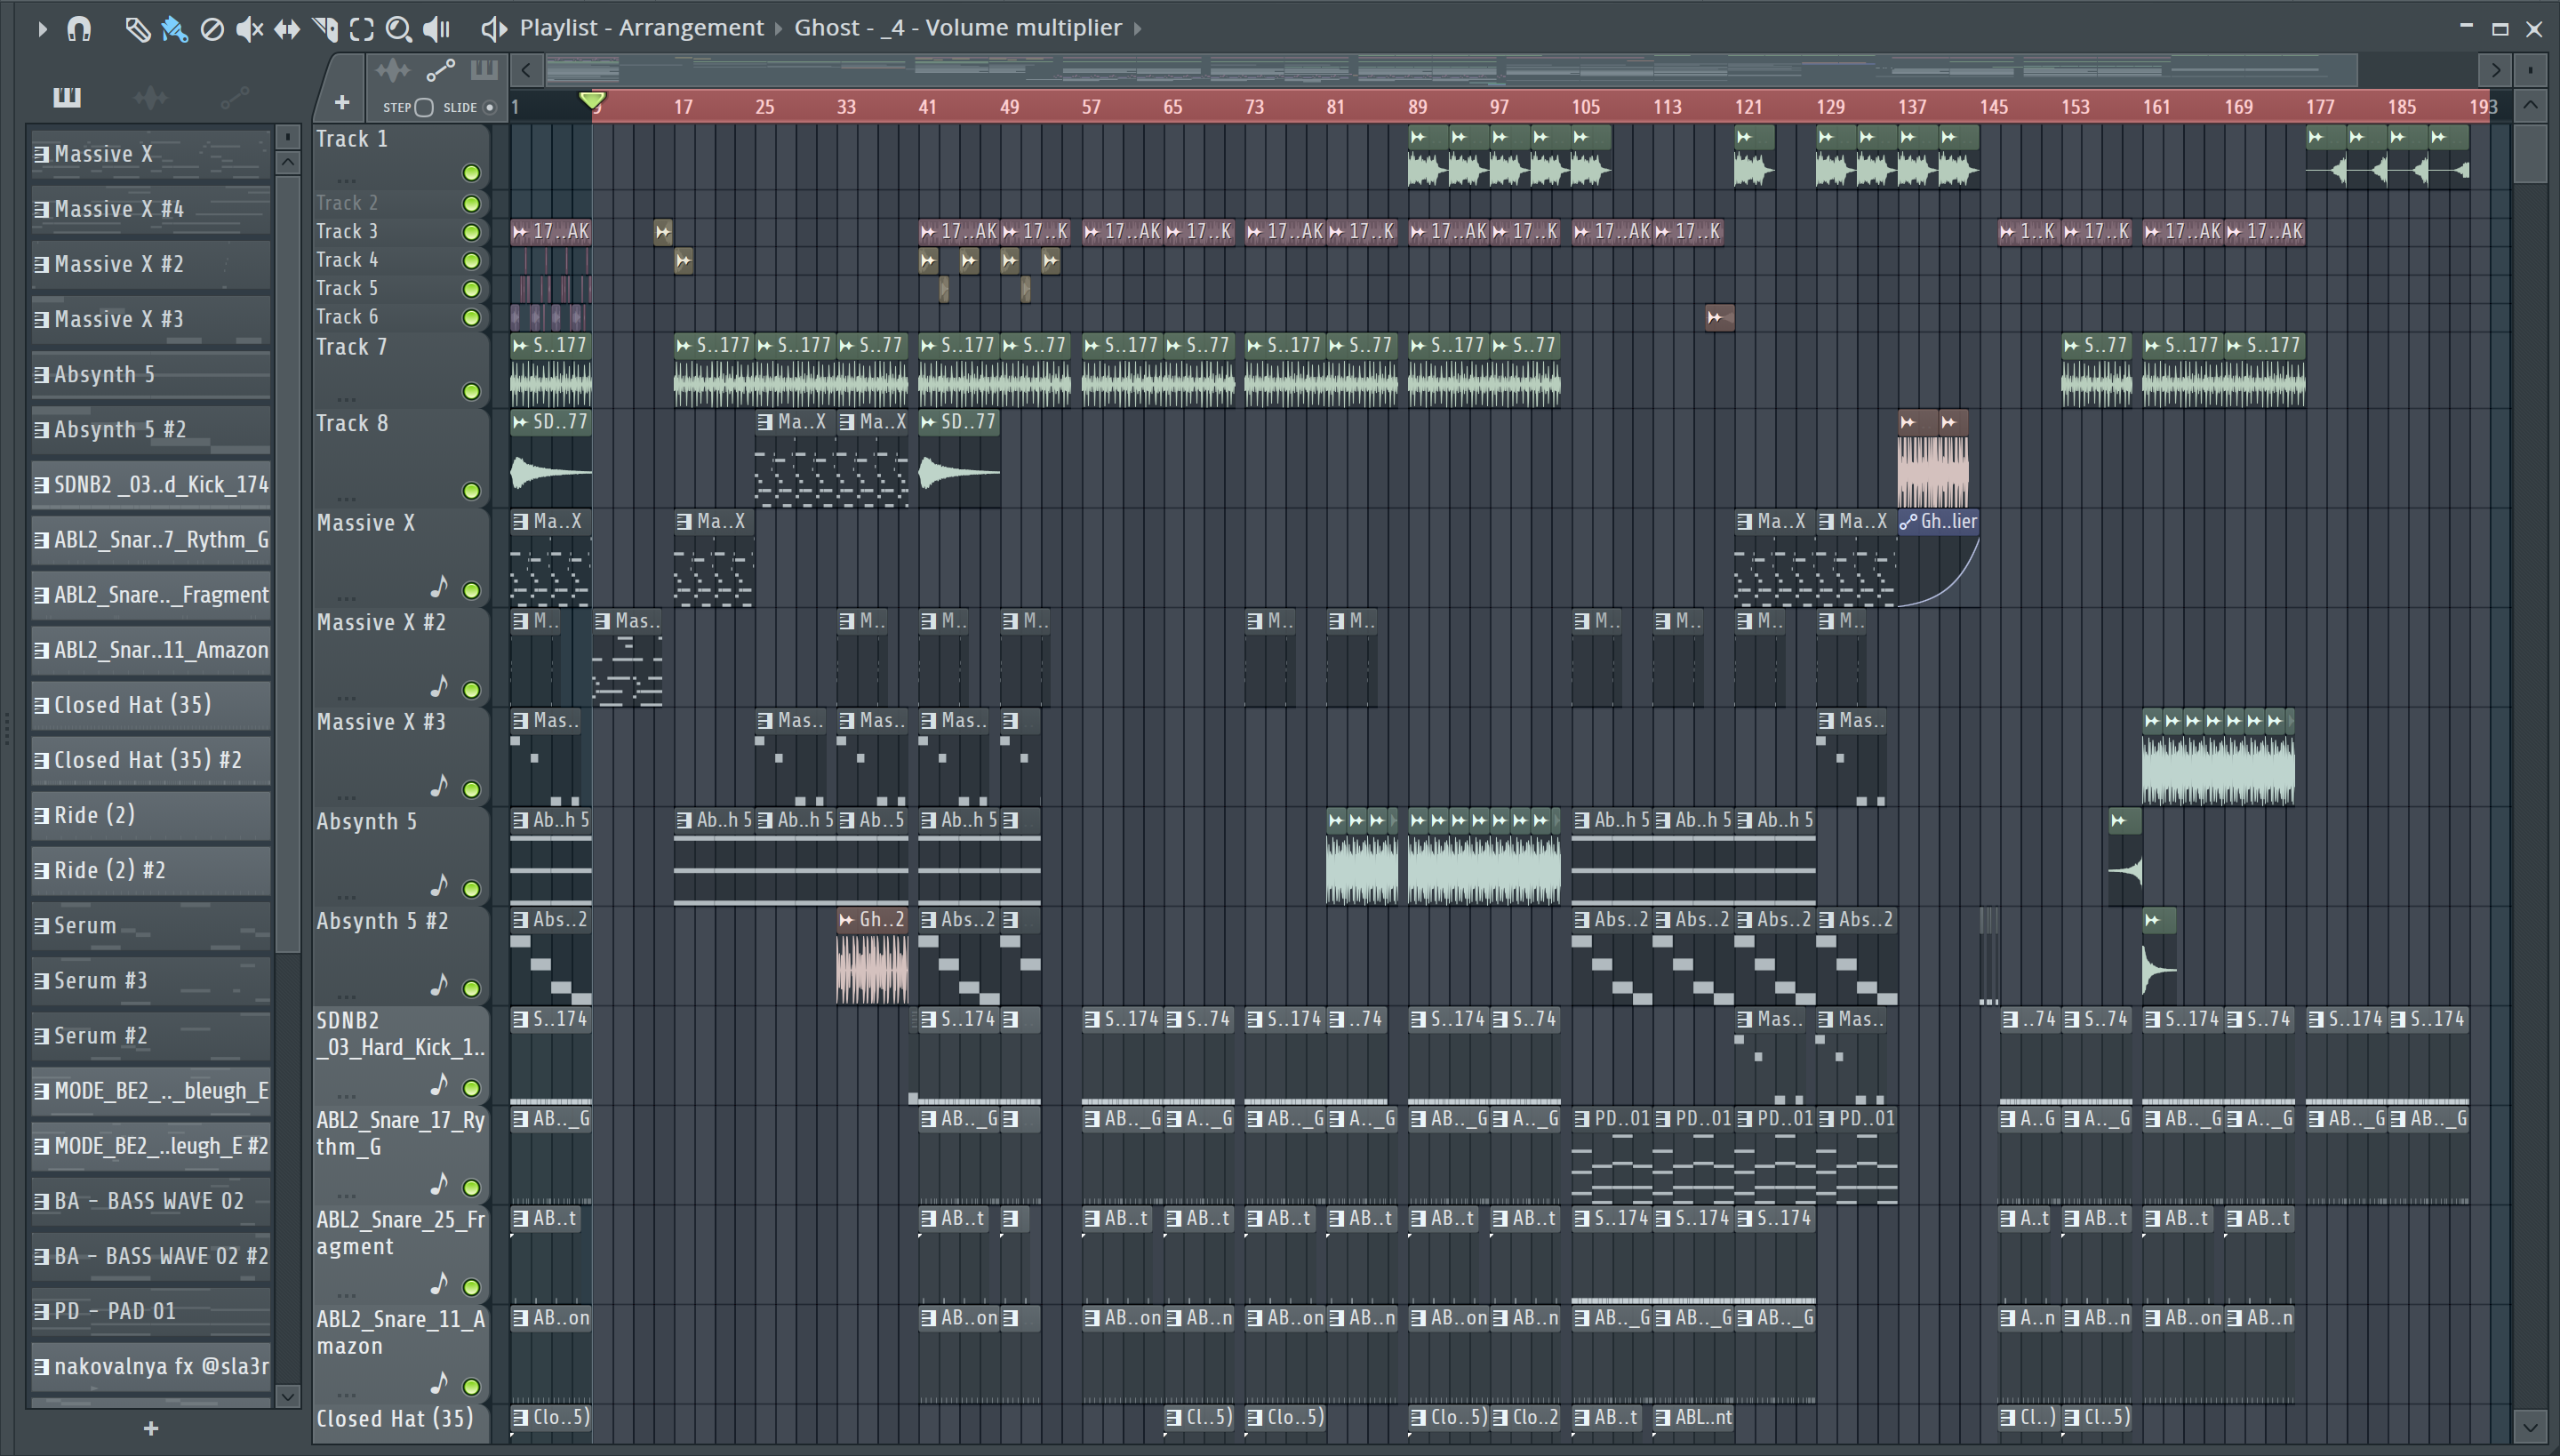
Task: Select Absynth 5 #2 in picker list
Action: point(151,430)
